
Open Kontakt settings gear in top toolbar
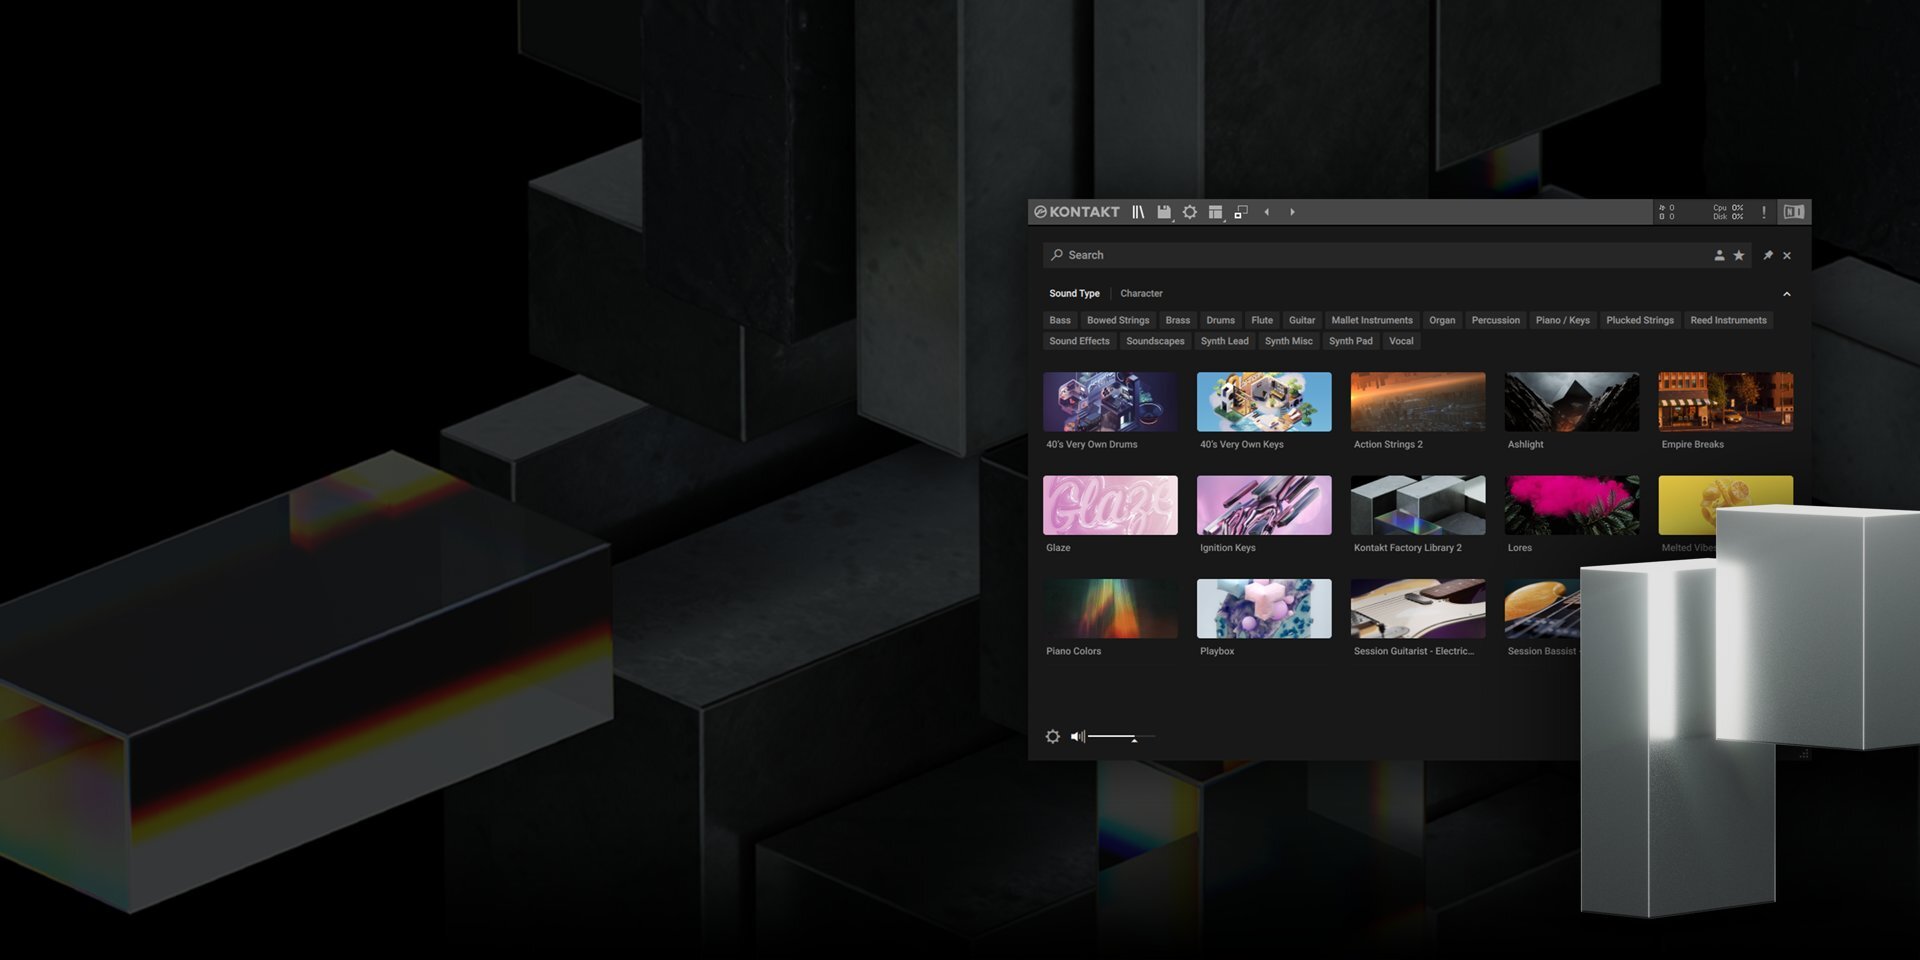pos(1190,212)
